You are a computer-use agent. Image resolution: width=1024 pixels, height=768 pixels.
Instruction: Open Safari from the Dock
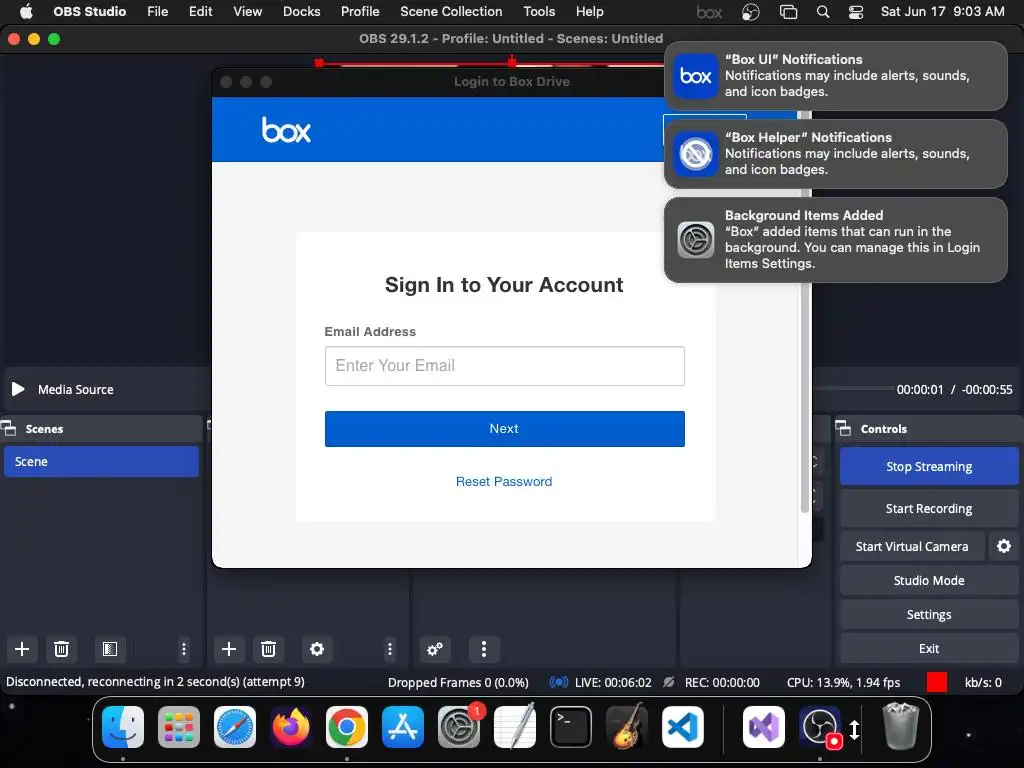coord(235,727)
